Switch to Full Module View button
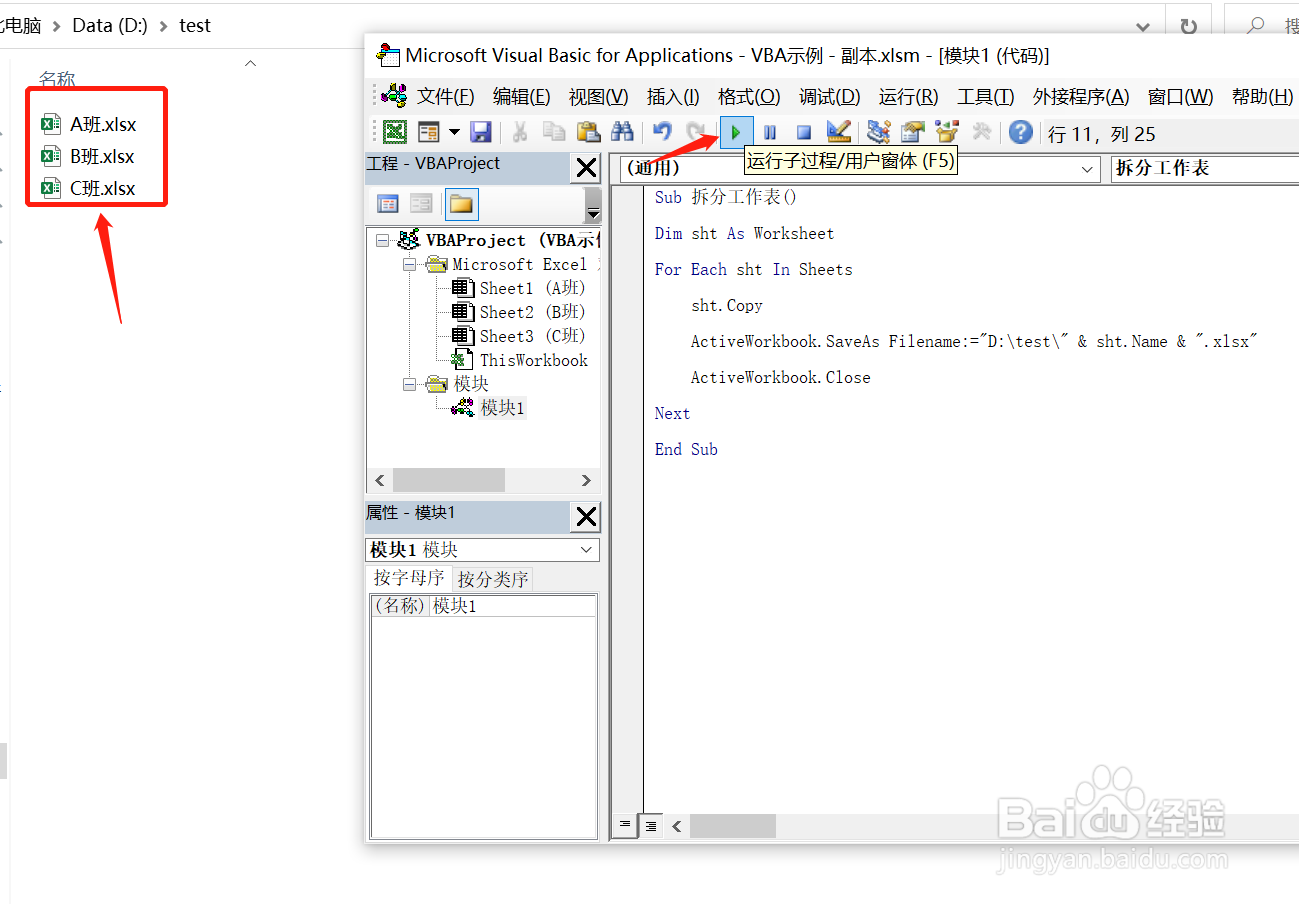The height and width of the screenshot is (904, 1299). click(x=650, y=826)
